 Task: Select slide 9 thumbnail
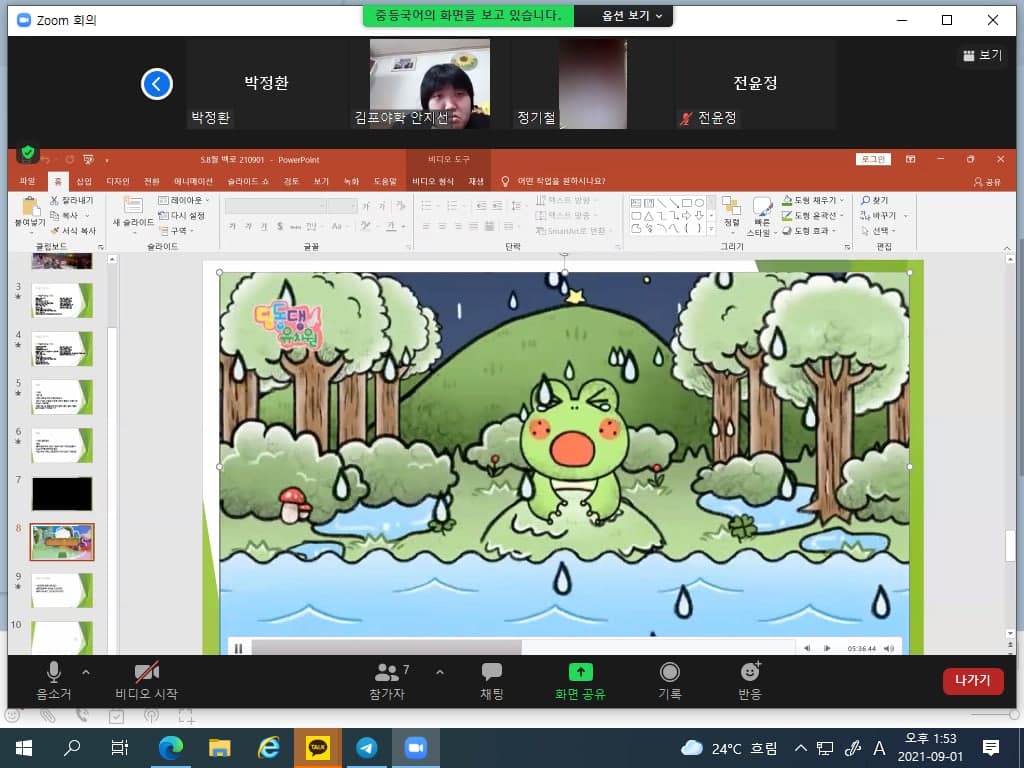point(62,590)
